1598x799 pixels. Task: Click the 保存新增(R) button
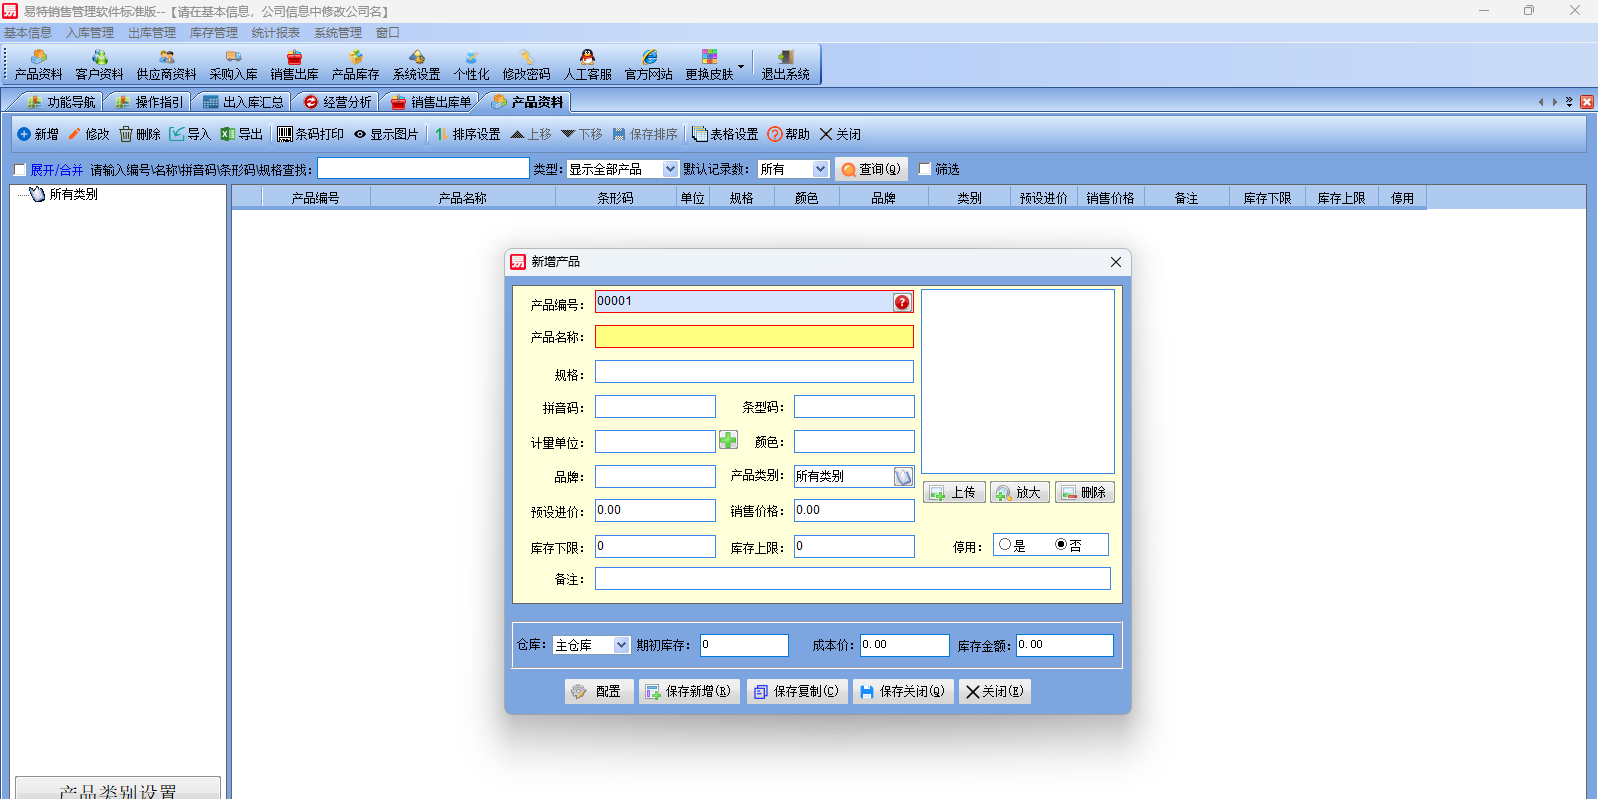click(x=688, y=691)
